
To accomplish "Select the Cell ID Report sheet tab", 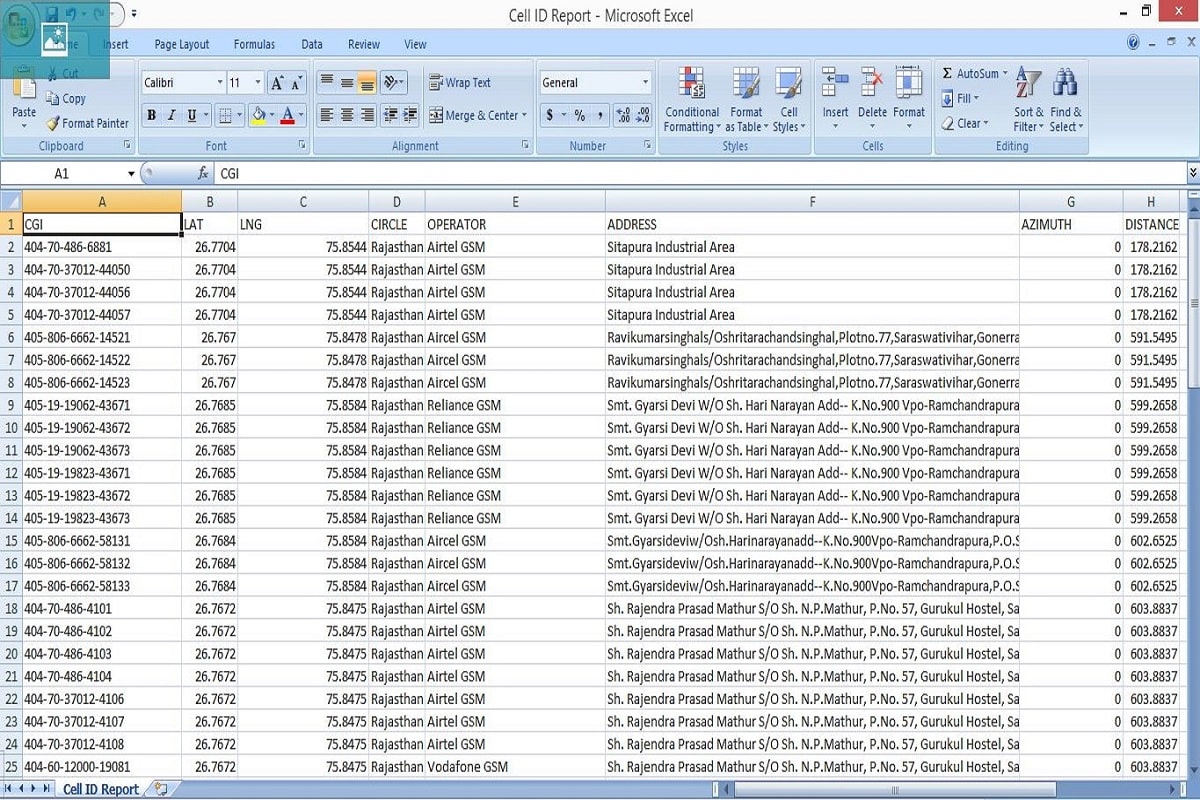I will (x=100, y=789).
